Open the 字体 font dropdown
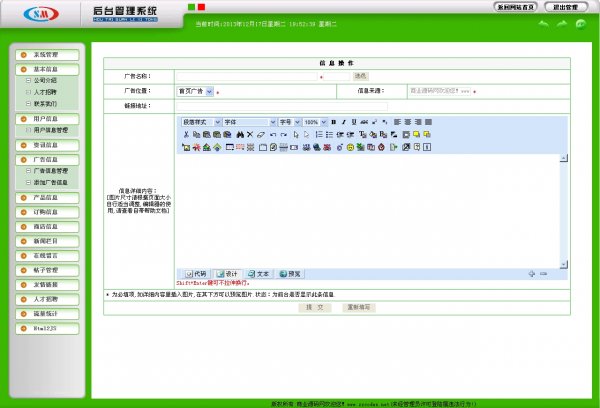The height and width of the screenshot is (408, 600). pos(249,122)
